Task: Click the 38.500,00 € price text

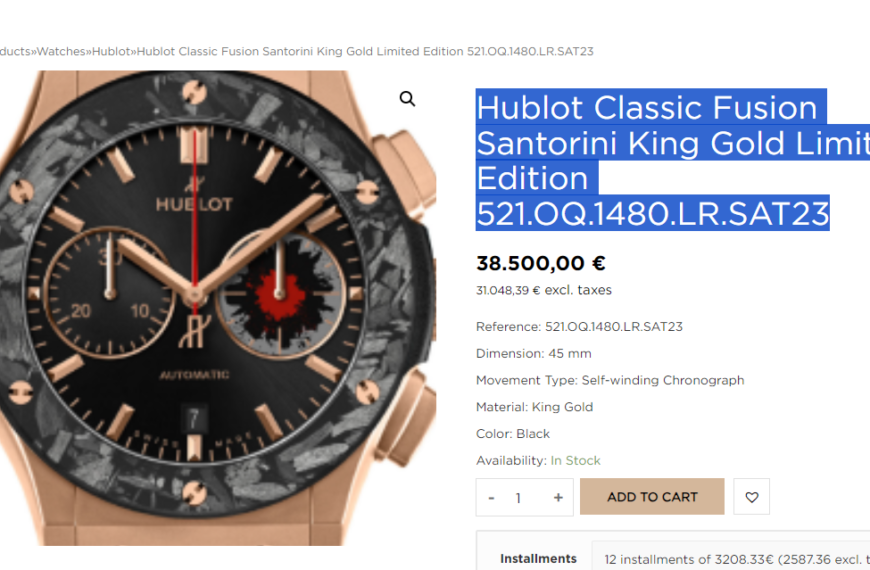Action: 540,263
